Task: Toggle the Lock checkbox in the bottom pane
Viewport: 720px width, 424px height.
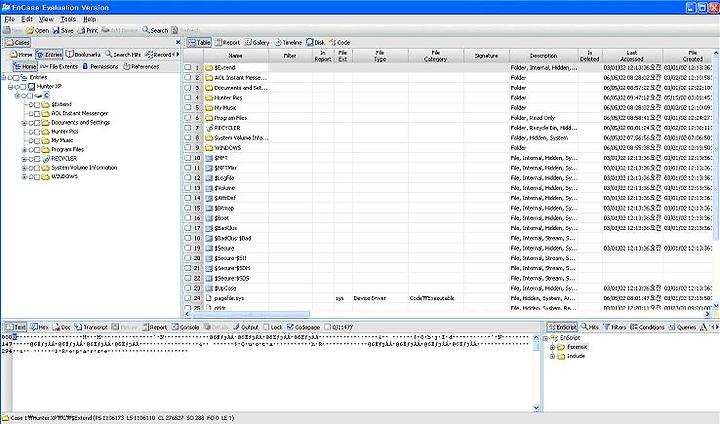Action: point(266,327)
